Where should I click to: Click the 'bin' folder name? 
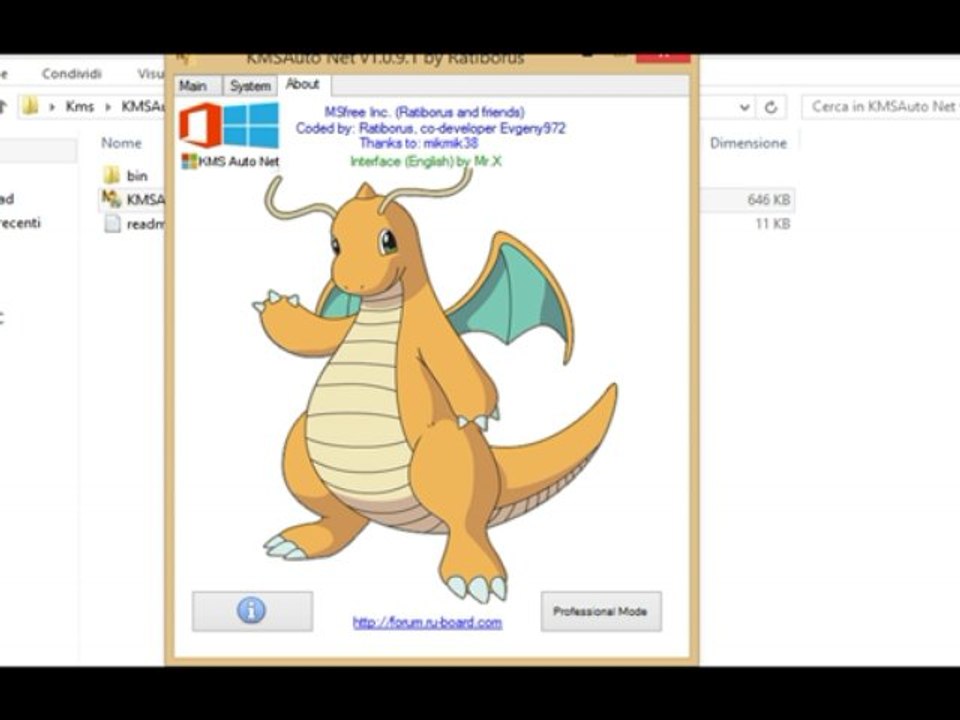pyautogui.click(x=137, y=176)
